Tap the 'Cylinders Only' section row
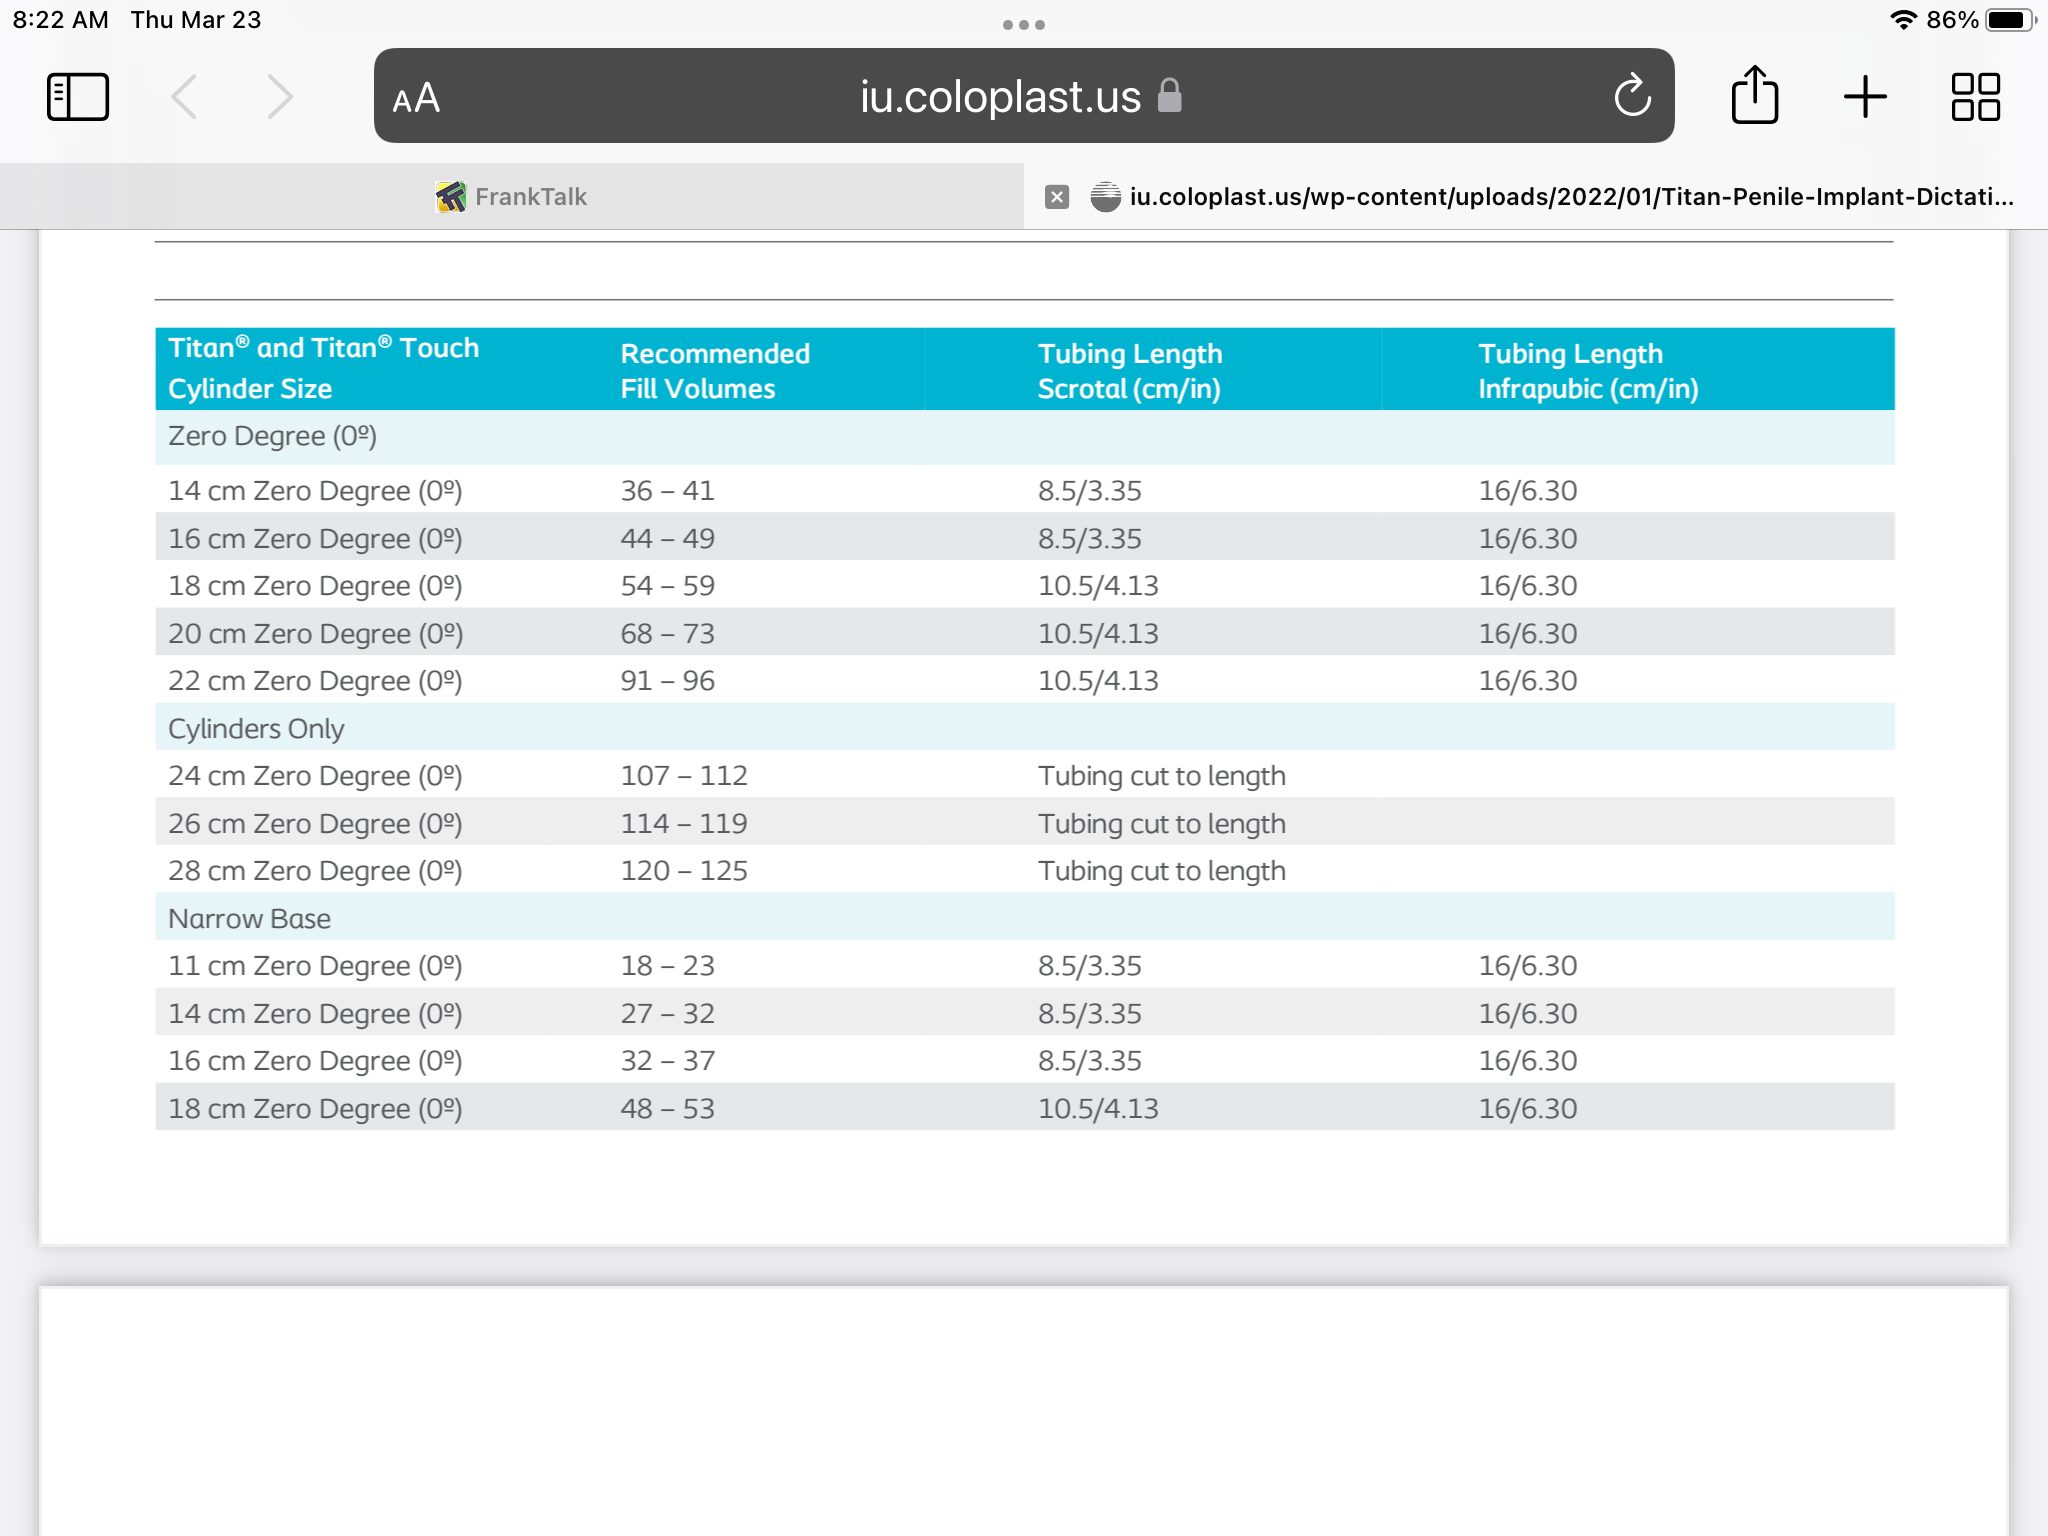The width and height of the screenshot is (2048, 1536). tap(1024, 728)
